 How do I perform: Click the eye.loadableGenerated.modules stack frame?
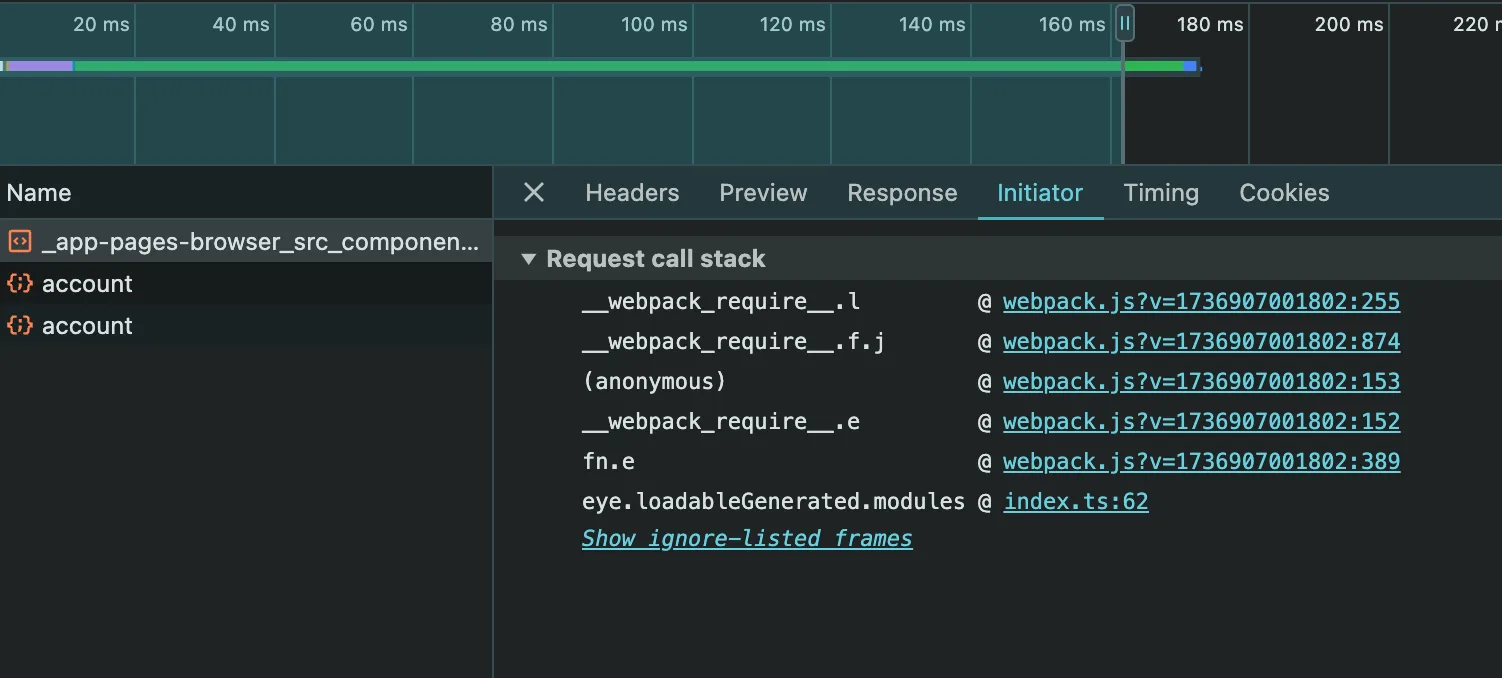tap(773, 502)
